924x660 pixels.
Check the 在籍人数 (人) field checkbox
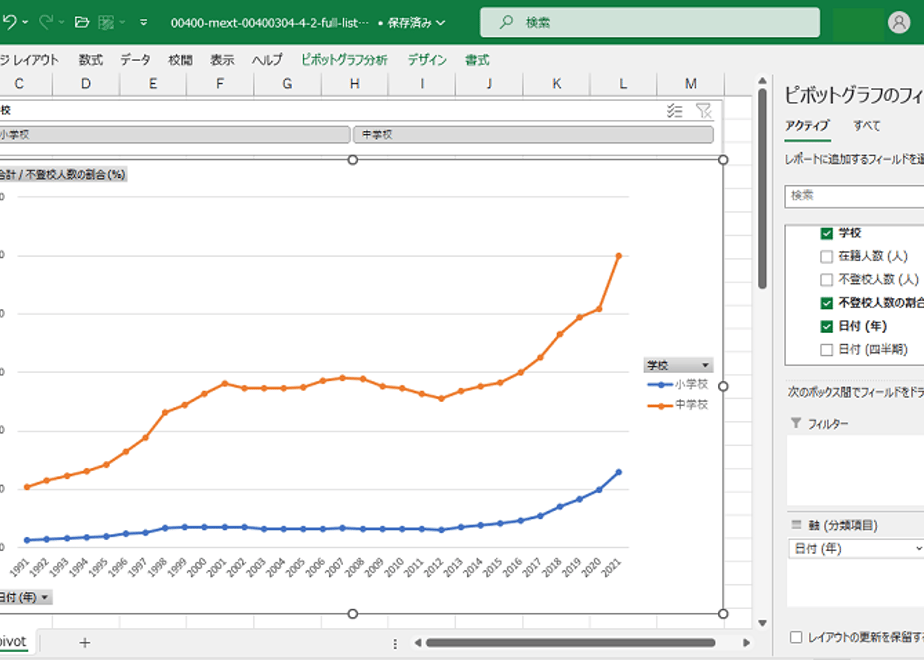coord(827,256)
